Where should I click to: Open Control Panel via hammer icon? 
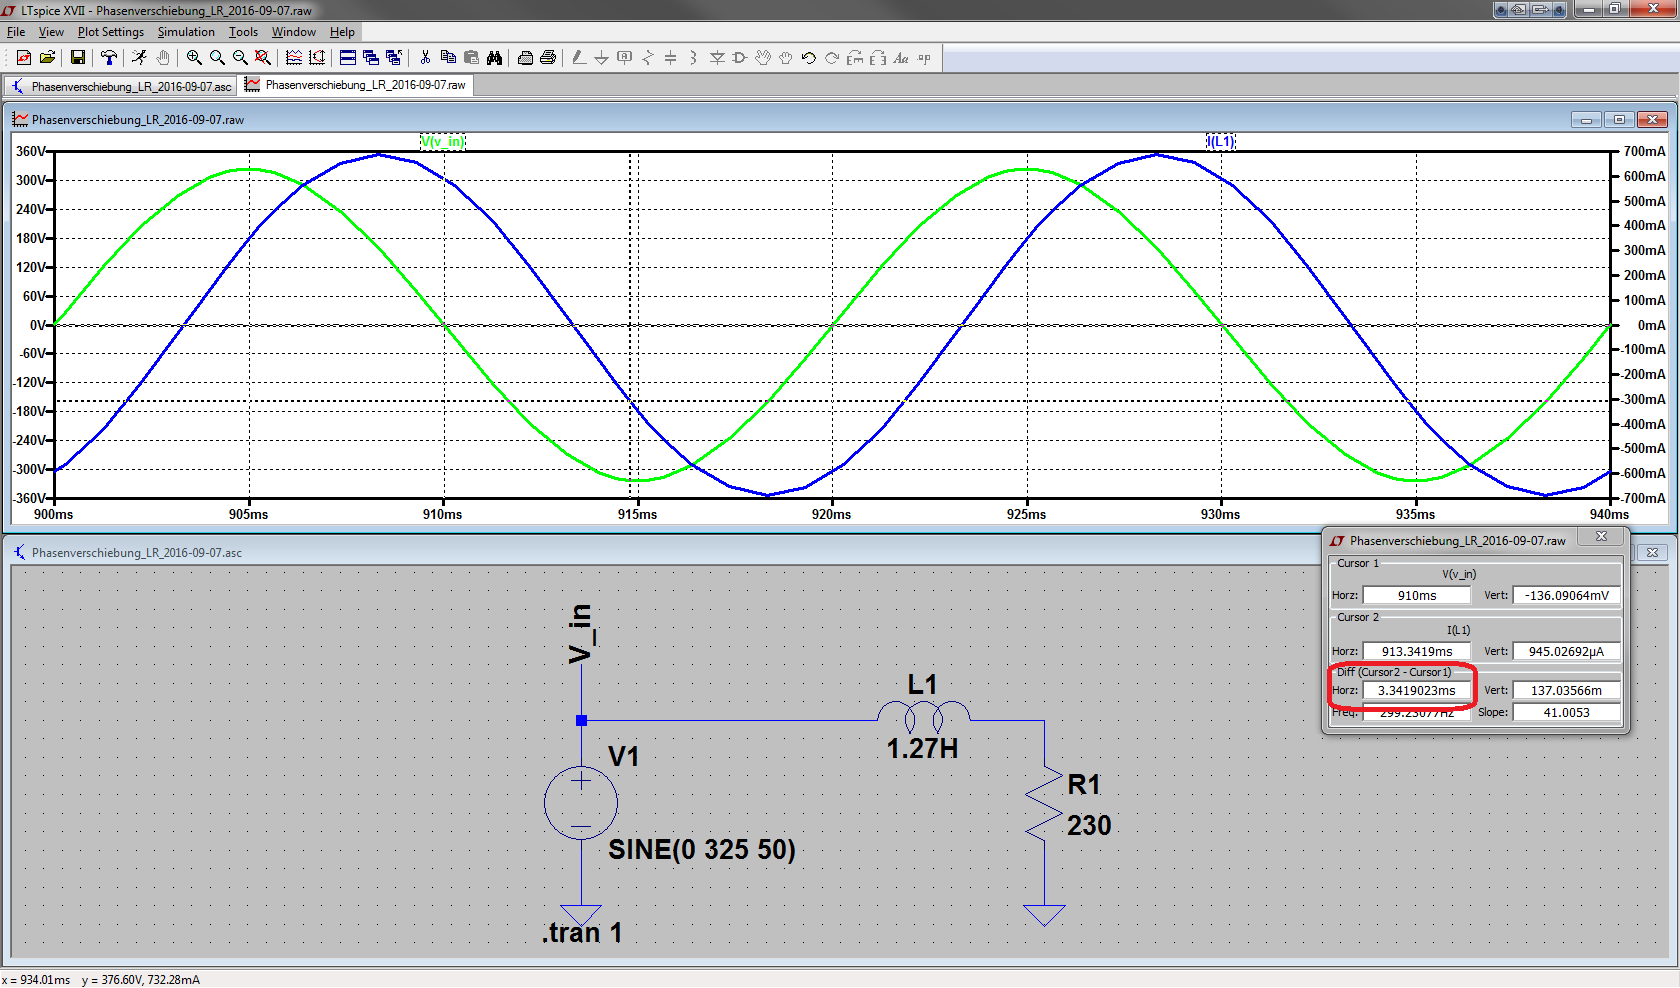[x=109, y=58]
